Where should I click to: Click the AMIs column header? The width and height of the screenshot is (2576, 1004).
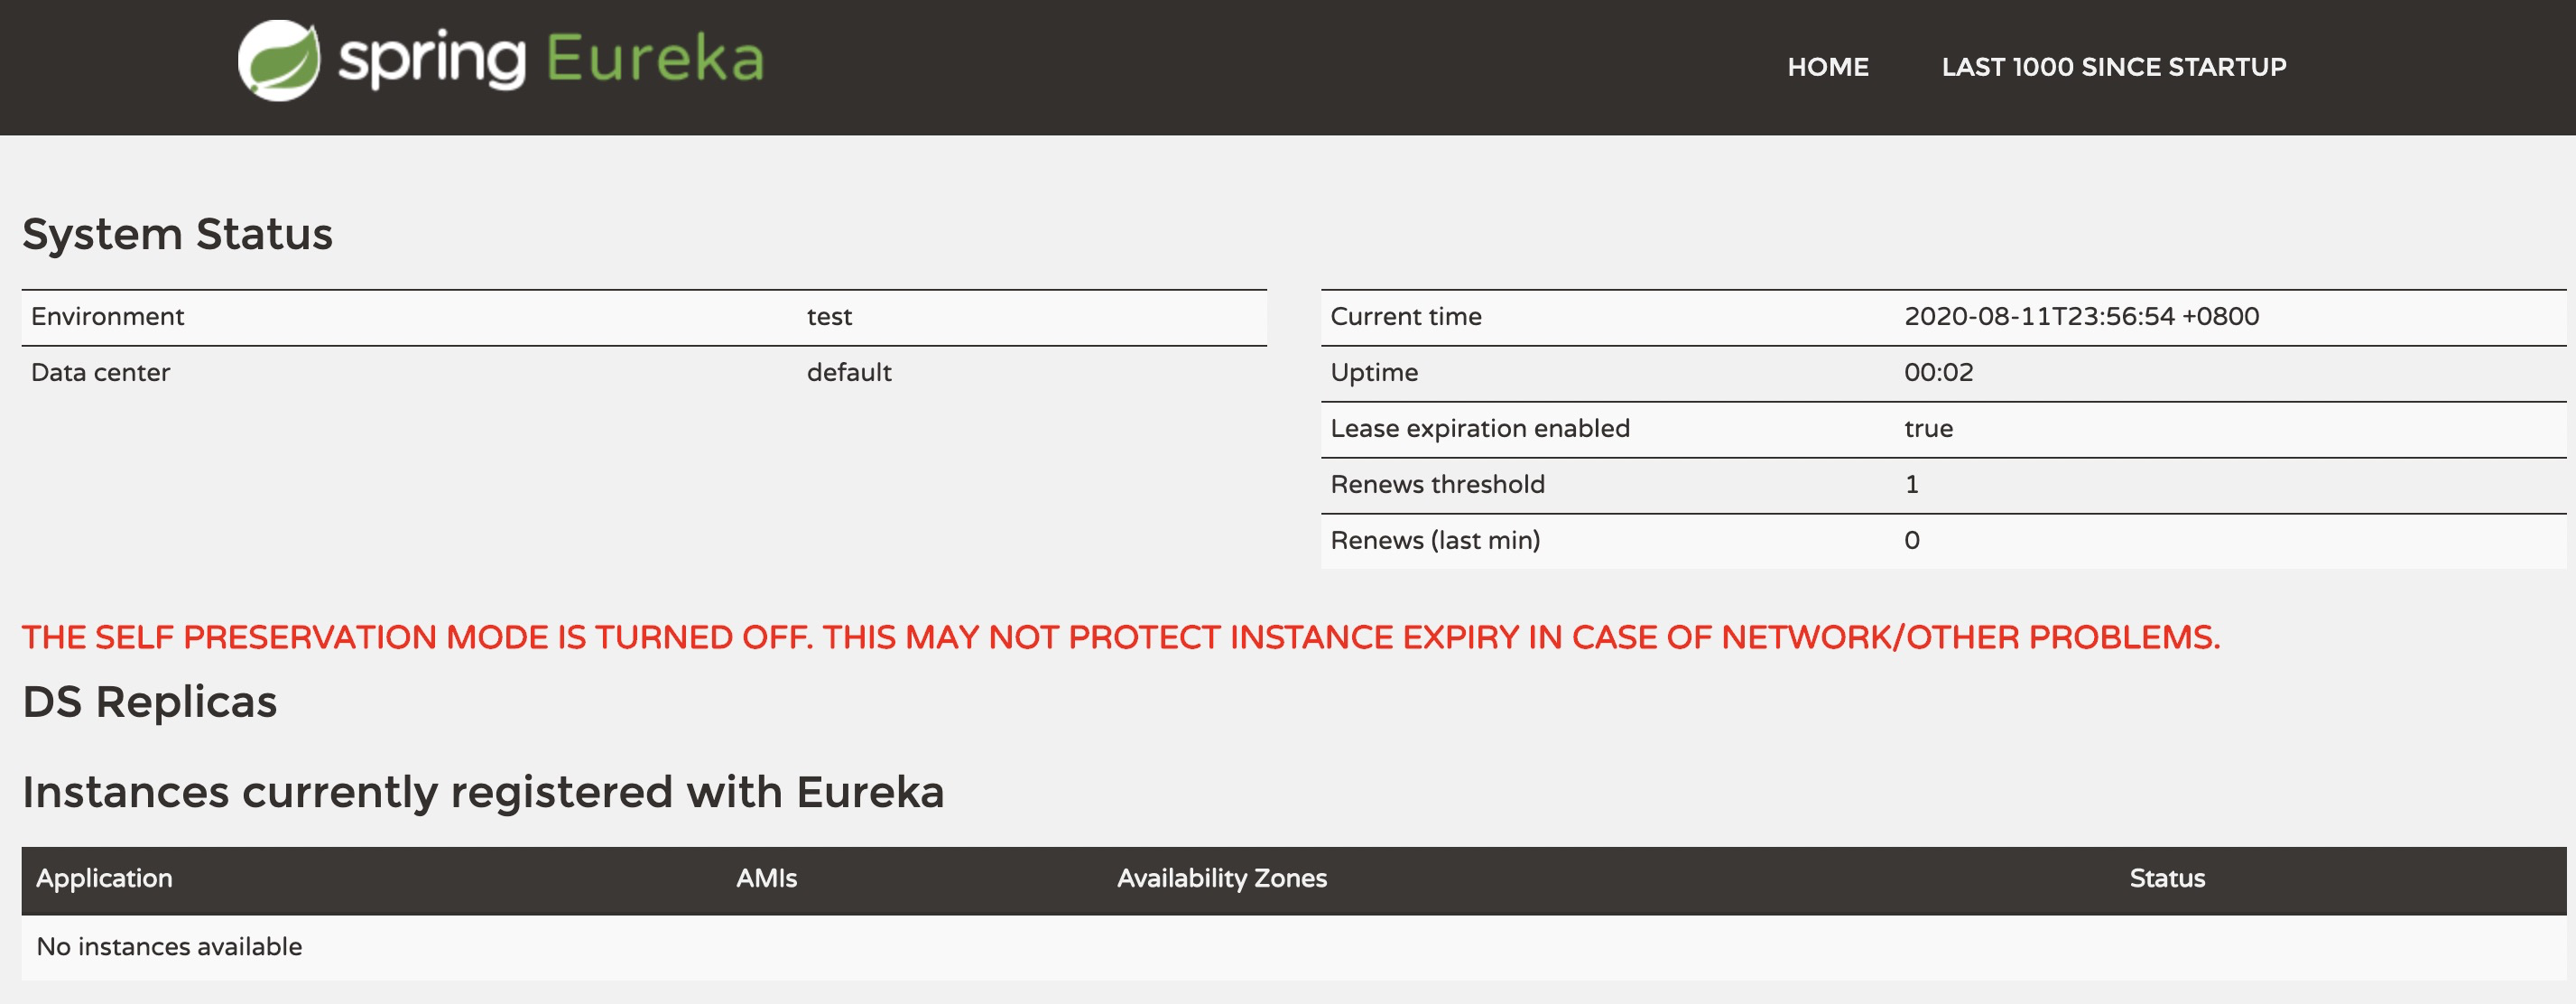(x=766, y=879)
